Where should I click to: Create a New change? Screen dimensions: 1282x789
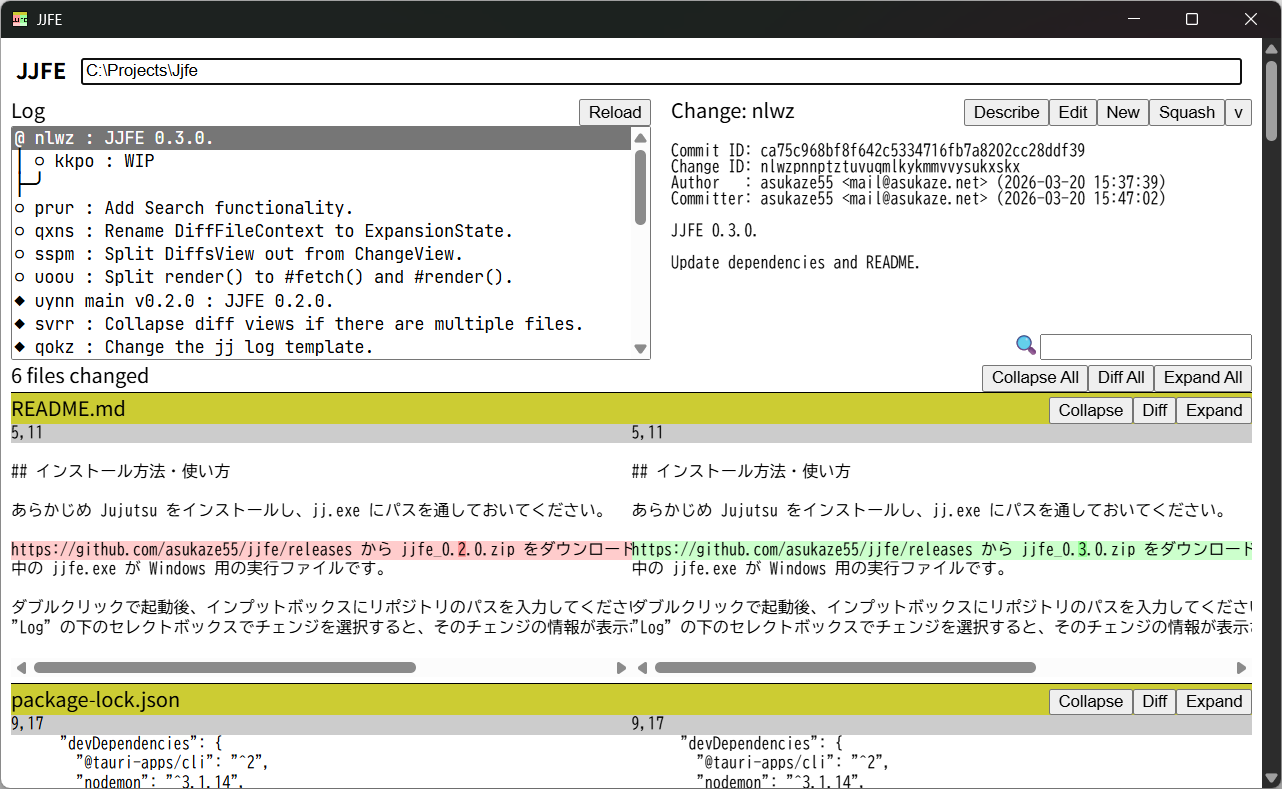point(1123,112)
